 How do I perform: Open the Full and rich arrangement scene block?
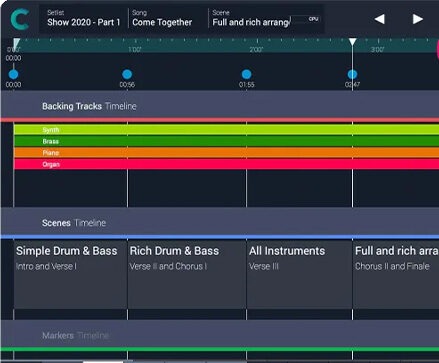(396, 274)
